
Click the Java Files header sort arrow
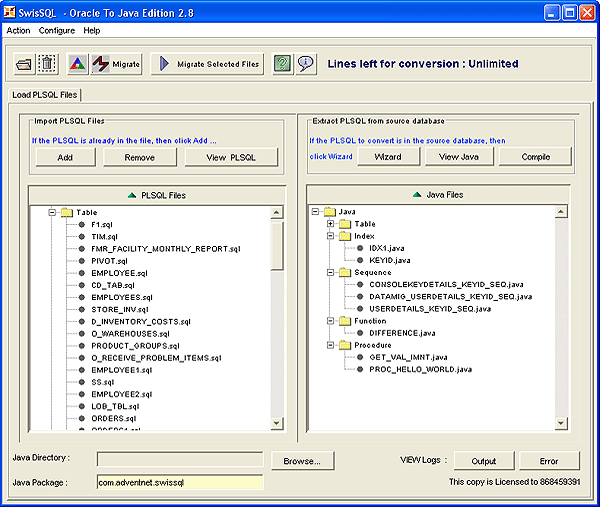click(417, 195)
